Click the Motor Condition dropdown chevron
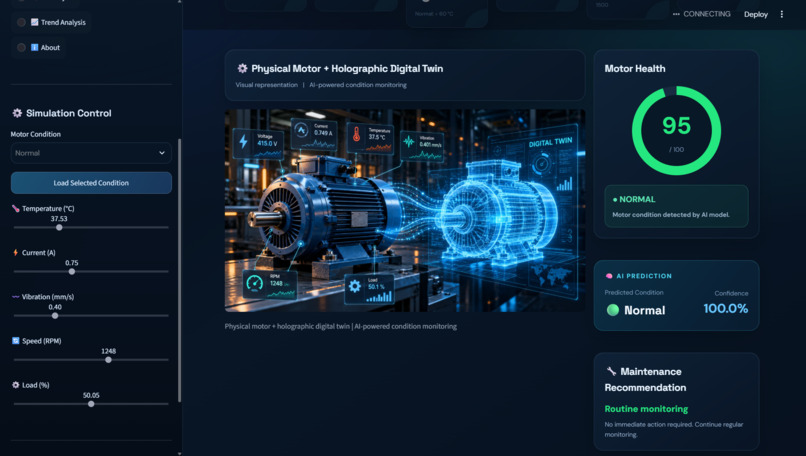Viewport: 806px width, 456px height. (162, 153)
